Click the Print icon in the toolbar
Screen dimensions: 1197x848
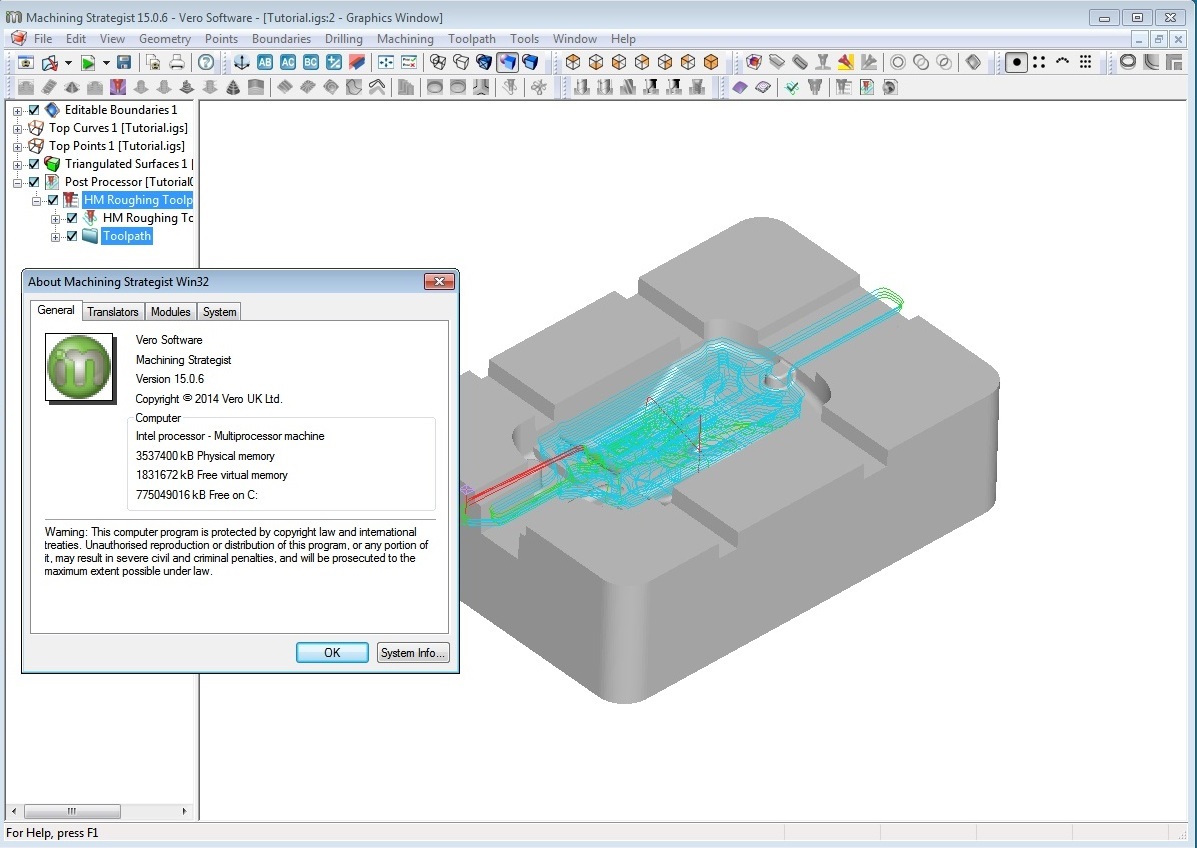[176, 63]
